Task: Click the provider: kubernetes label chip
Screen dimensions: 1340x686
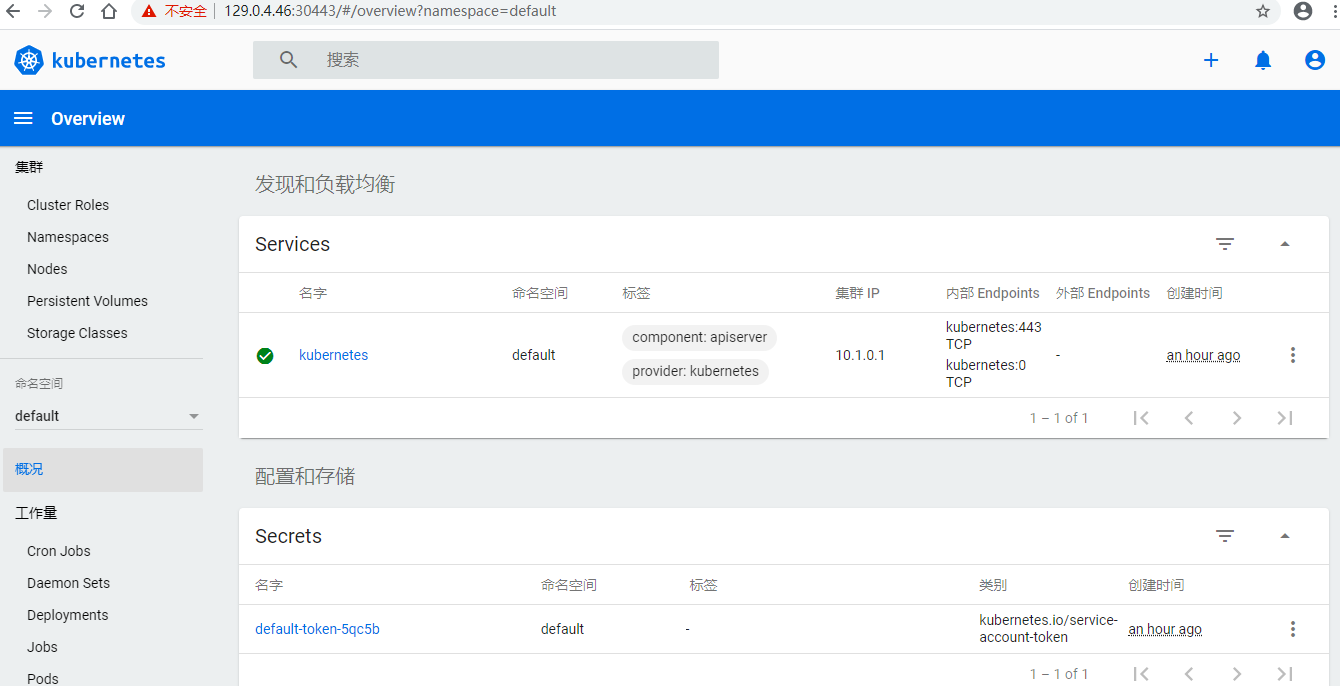Action: (695, 372)
